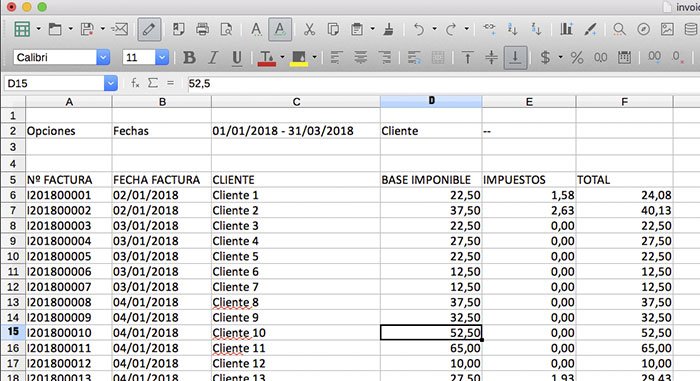Click the Undo arrow icon
Viewport: 700px width, 381px height.
pyautogui.click(x=418, y=29)
